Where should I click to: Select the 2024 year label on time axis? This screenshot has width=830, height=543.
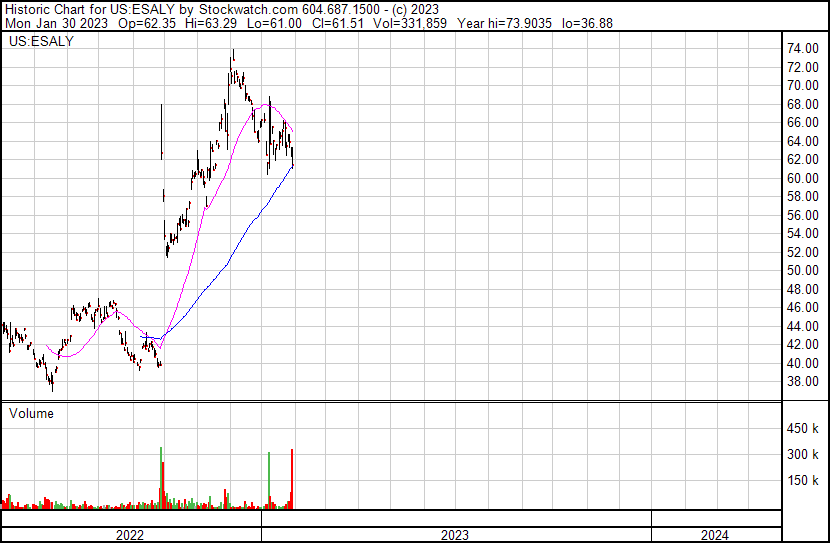point(715,535)
